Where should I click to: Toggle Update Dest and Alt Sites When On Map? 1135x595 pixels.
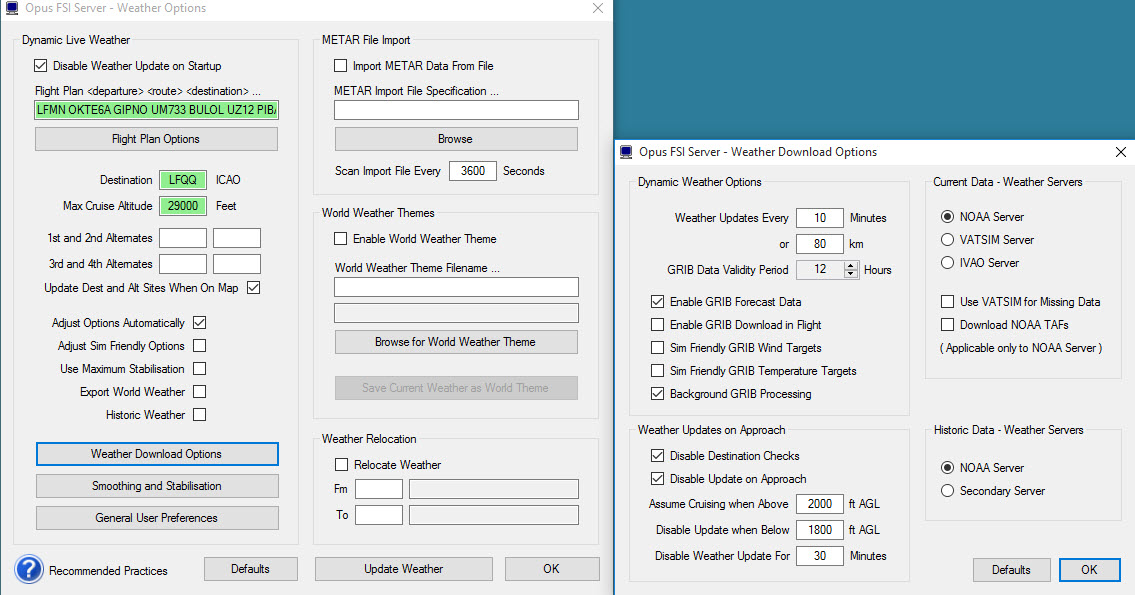253,288
